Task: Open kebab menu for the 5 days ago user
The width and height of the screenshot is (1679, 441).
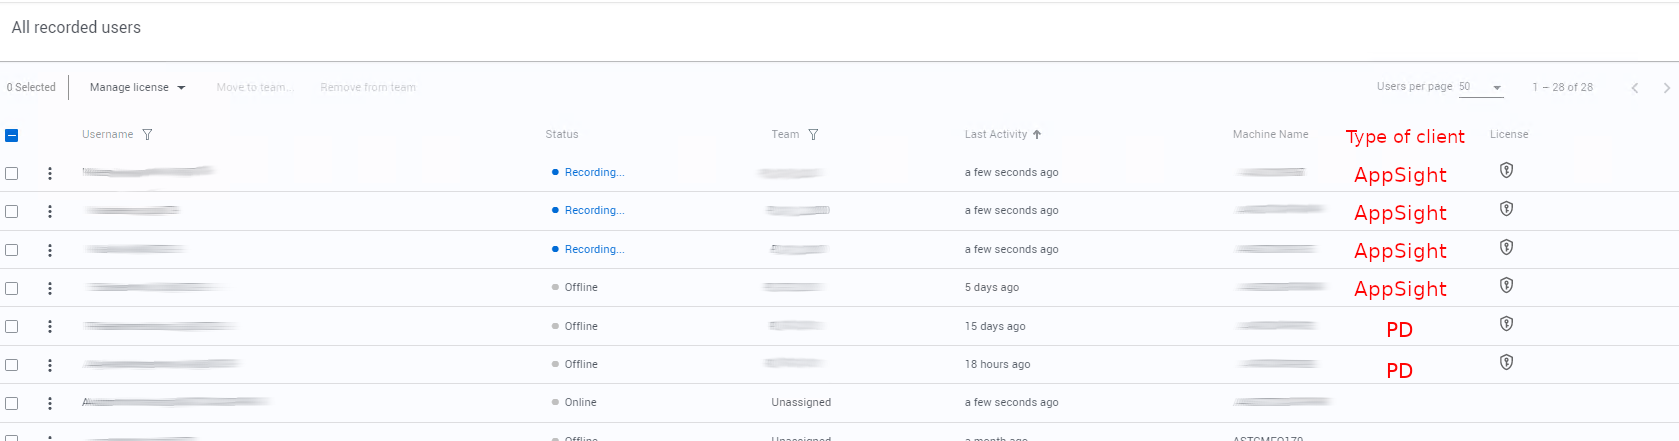Action: 50,288
